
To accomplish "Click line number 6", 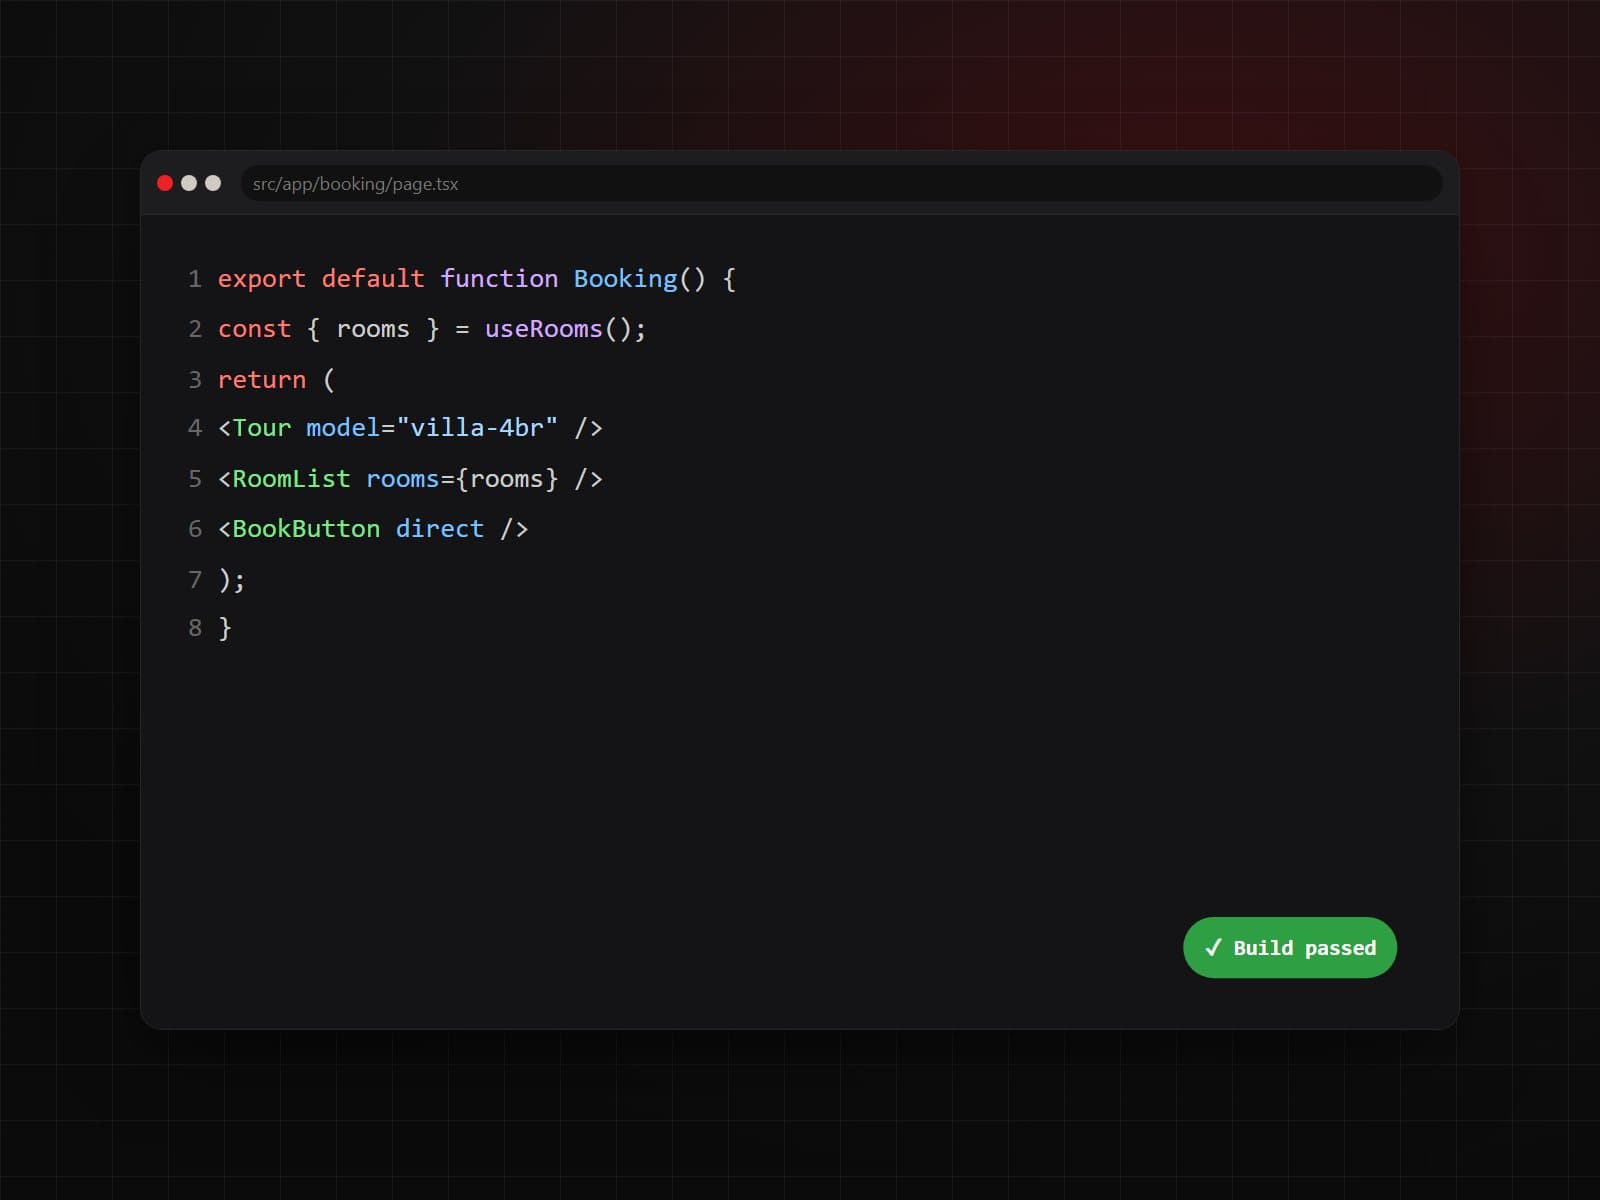I will [x=195, y=529].
